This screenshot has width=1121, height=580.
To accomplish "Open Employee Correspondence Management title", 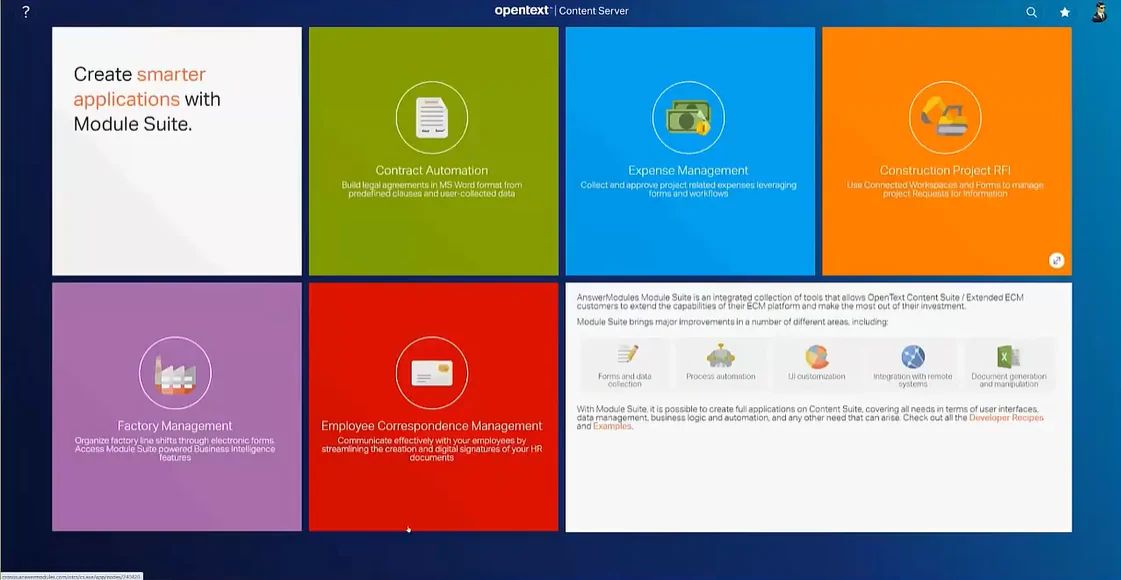I will click(432, 426).
